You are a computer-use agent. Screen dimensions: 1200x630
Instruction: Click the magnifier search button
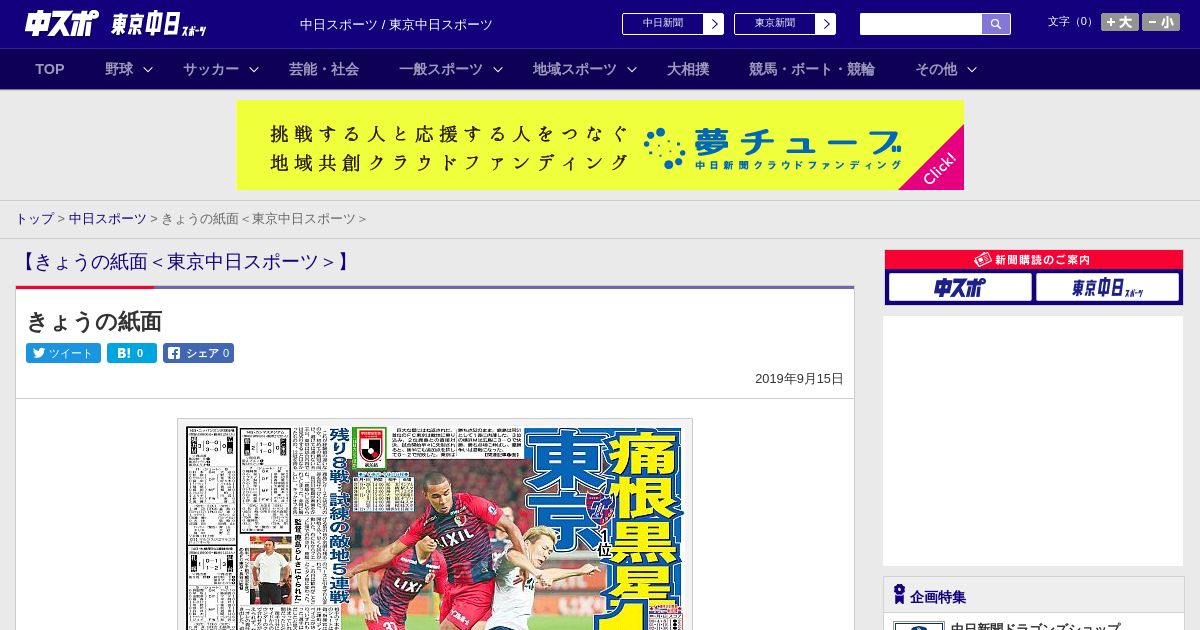click(x=996, y=24)
